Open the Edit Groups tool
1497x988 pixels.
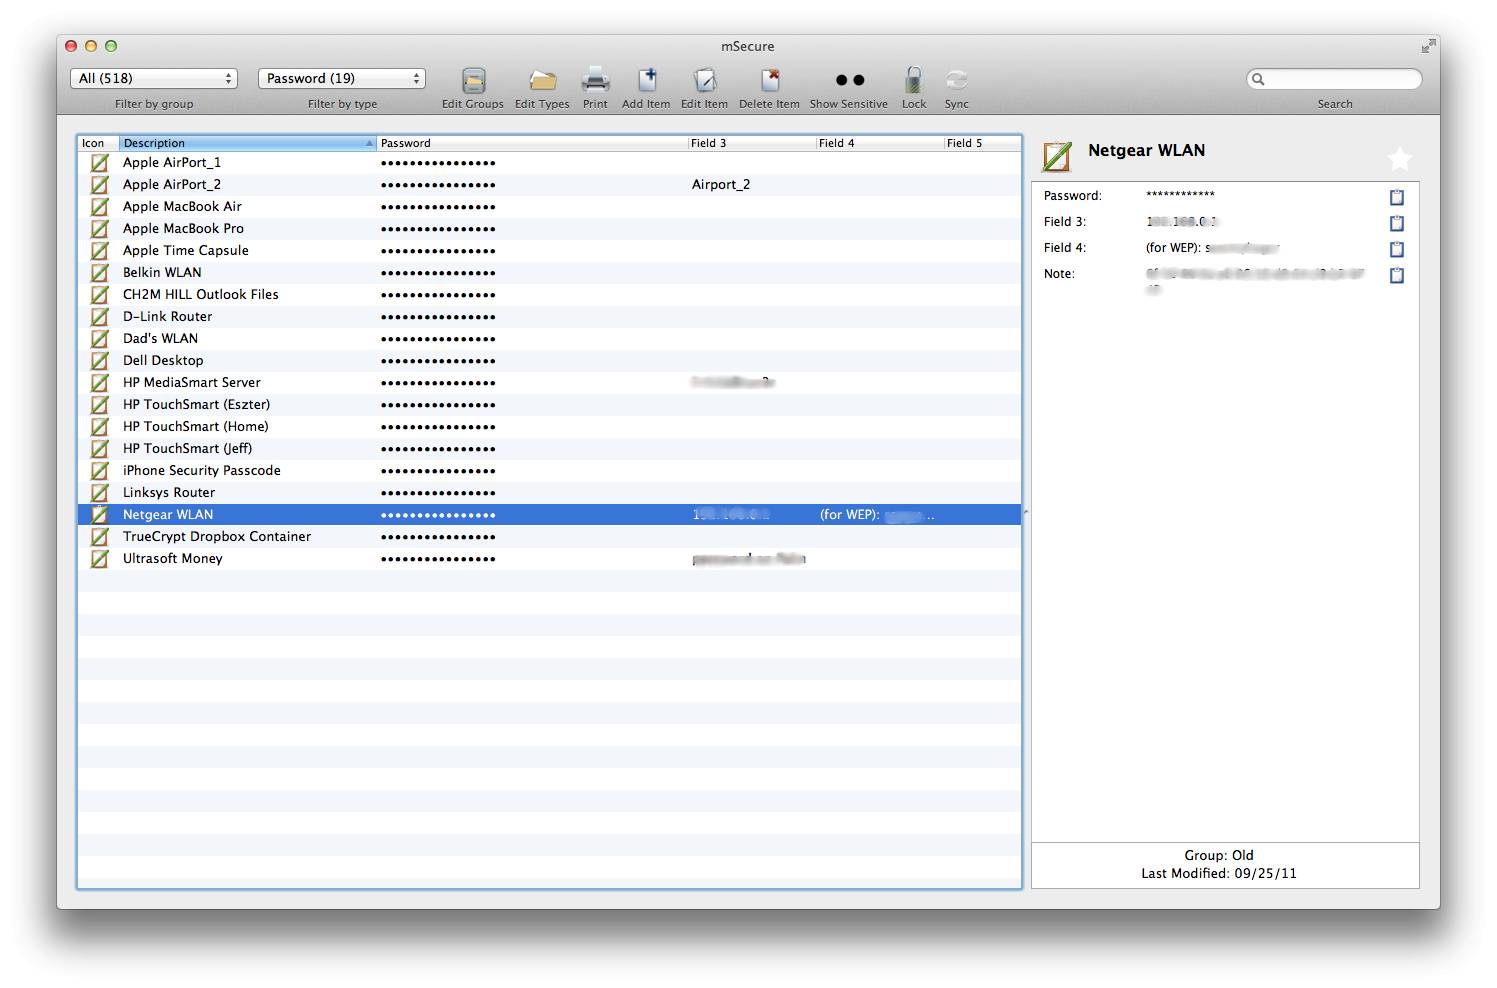(473, 81)
